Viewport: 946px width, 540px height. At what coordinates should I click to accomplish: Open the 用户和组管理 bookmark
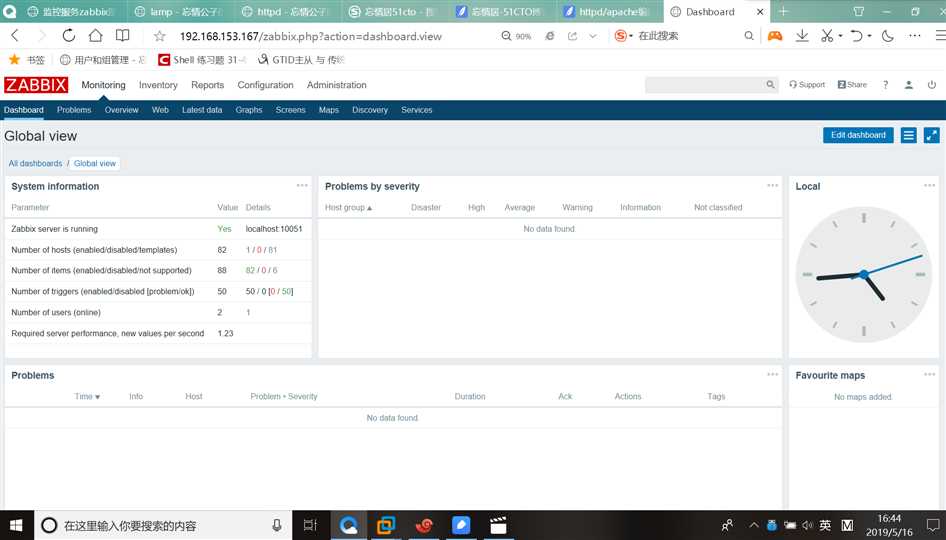[x=103, y=60]
